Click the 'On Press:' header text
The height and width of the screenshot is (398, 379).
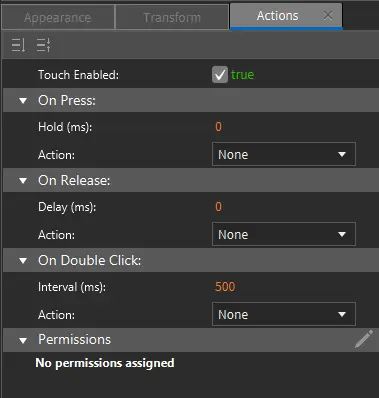[x=67, y=100]
